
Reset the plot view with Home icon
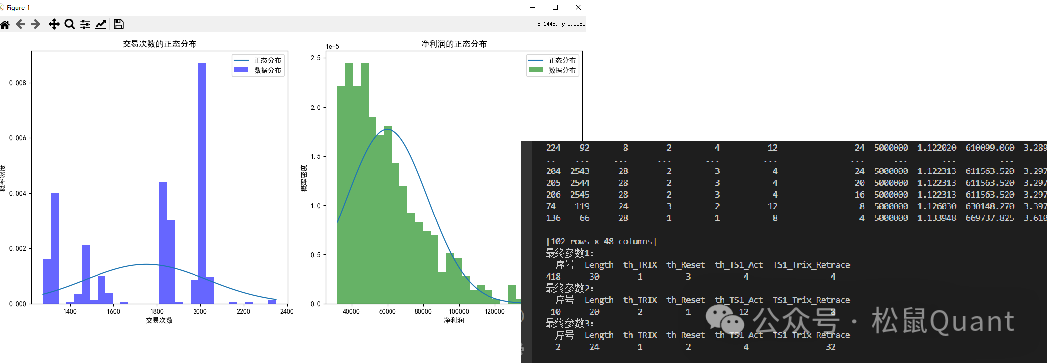point(5,25)
